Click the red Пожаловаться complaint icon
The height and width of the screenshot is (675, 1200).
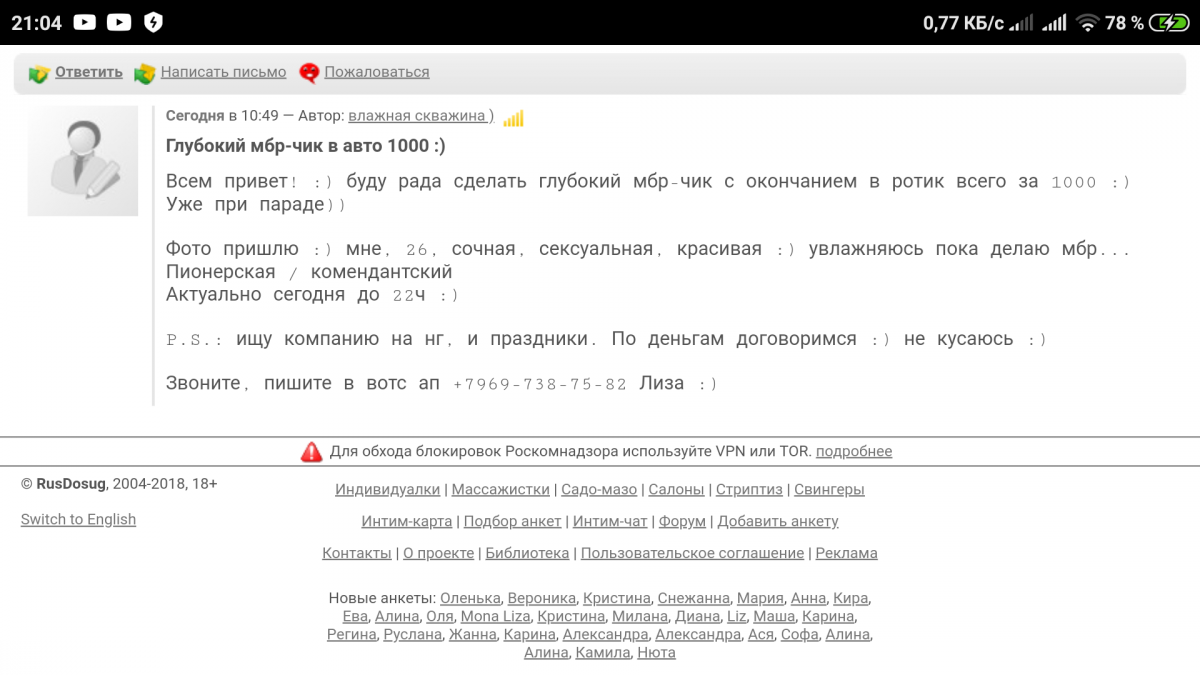coord(309,73)
